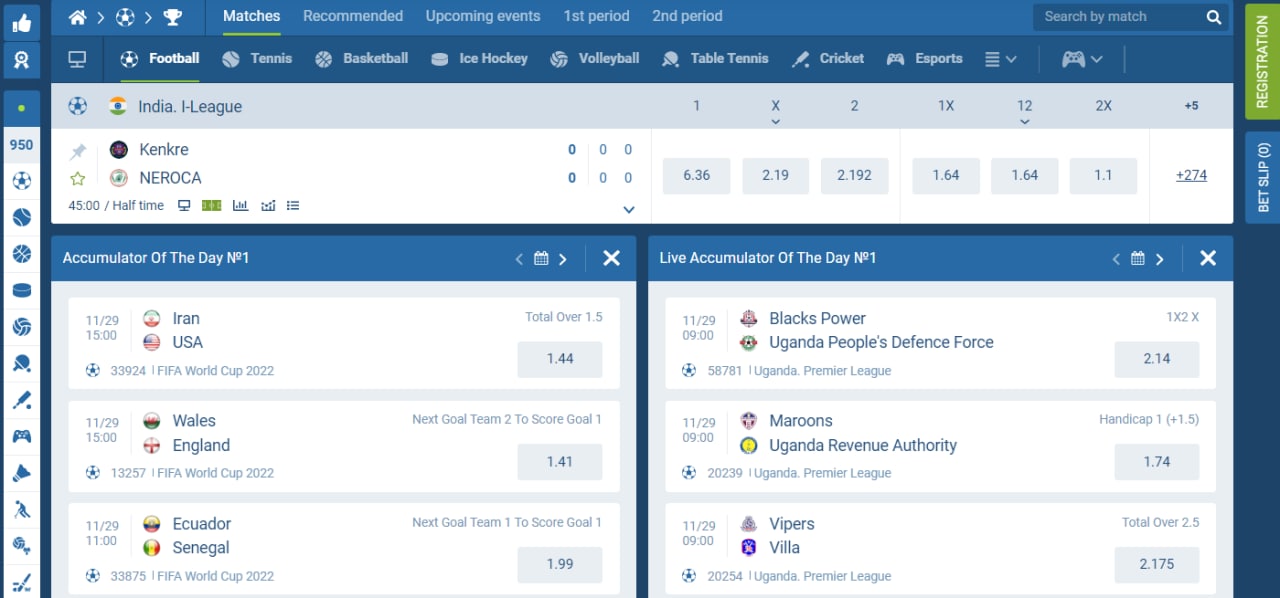
Task: Click the trophy icon in breadcrumb
Action: (x=172, y=17)
